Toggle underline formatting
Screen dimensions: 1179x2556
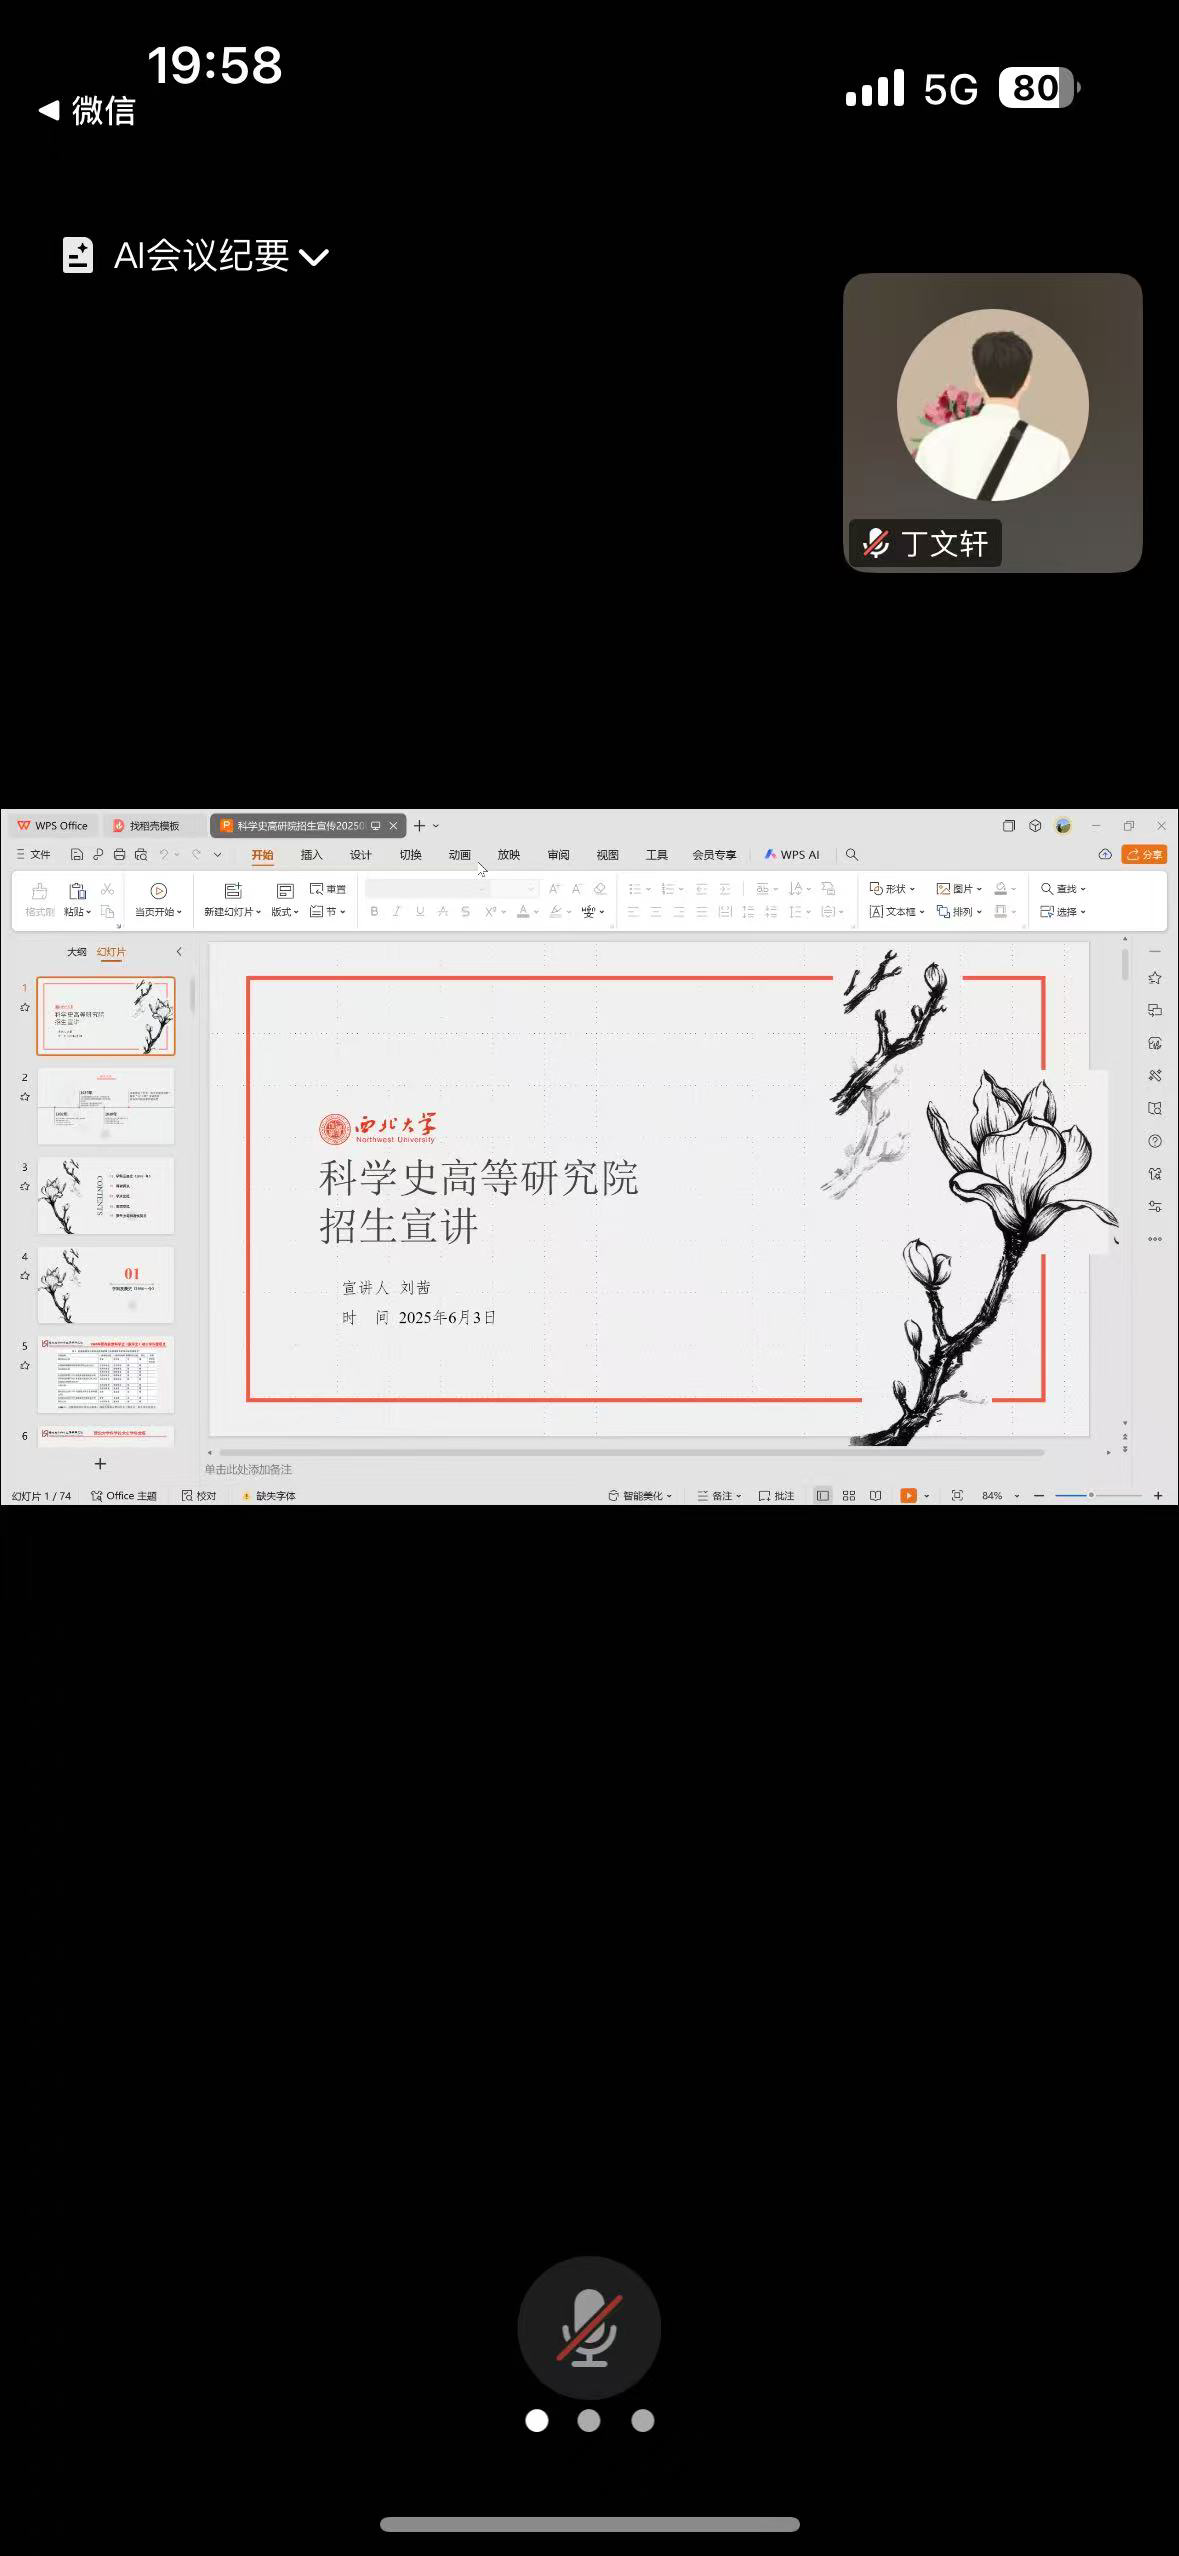tap(420, 912)
